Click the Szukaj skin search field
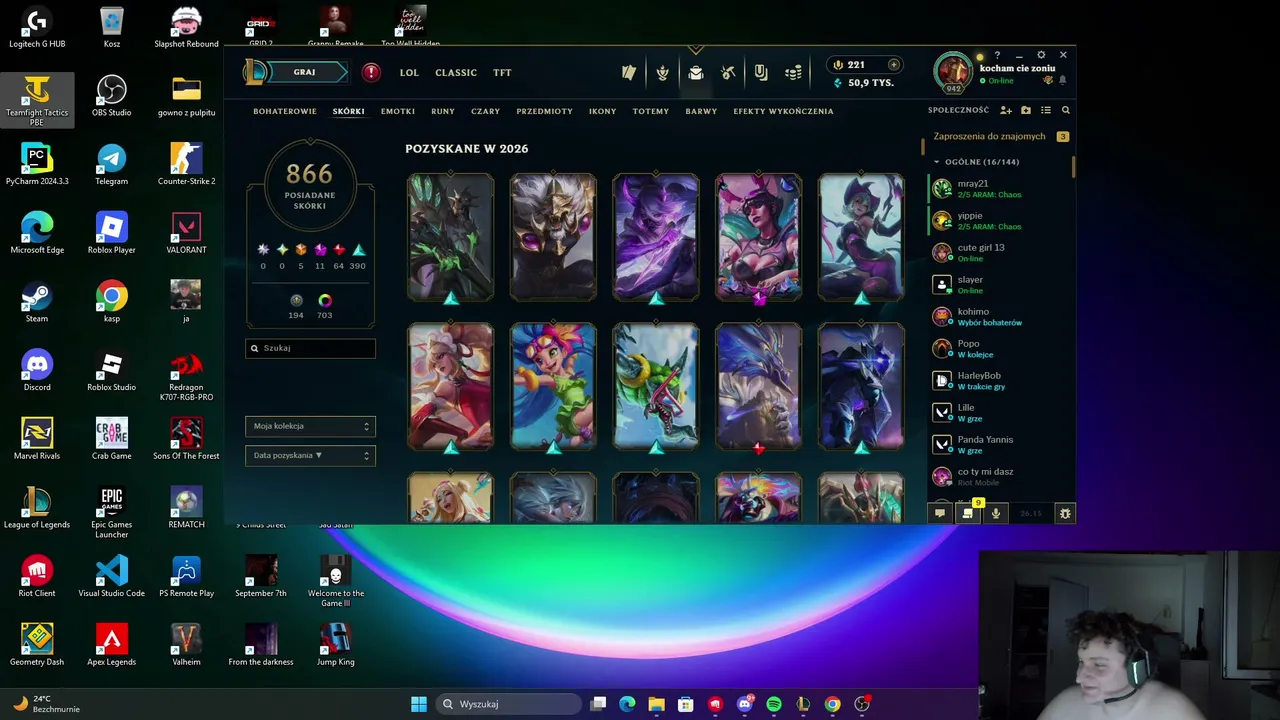The height and width of the screenshot is (720, 1280). [310, 348]
